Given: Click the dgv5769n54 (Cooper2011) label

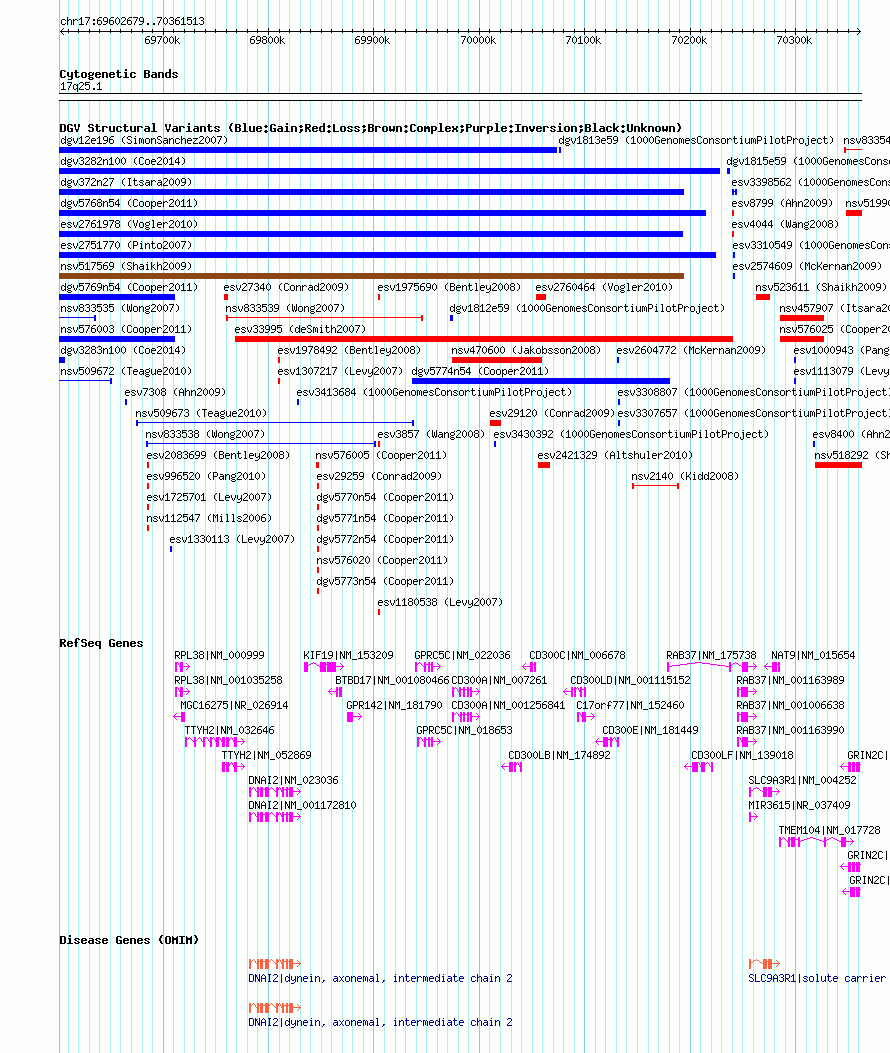Looking at the screenshot, I should pos(129,287).
